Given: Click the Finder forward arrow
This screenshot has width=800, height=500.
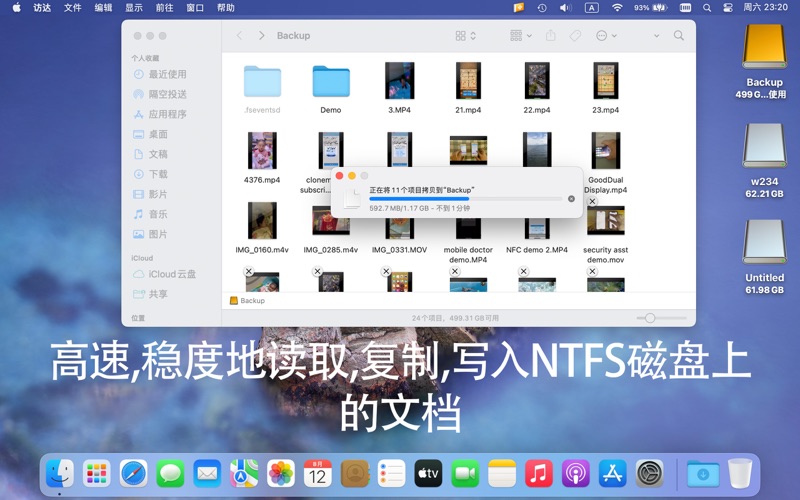Looking at the screenshot, I should [262, 36].
